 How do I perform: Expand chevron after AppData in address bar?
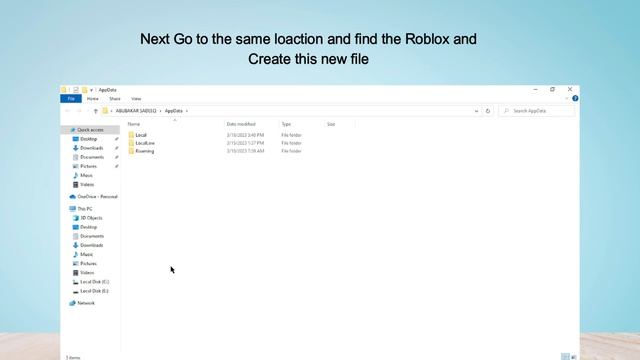point(187,111)
